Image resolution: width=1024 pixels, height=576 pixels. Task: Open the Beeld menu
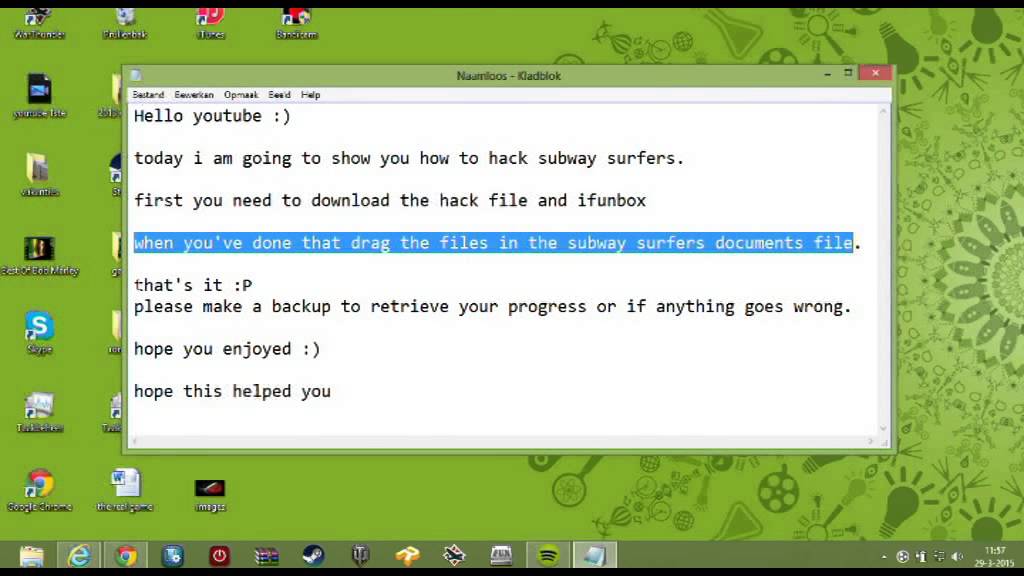pos(280,95)
